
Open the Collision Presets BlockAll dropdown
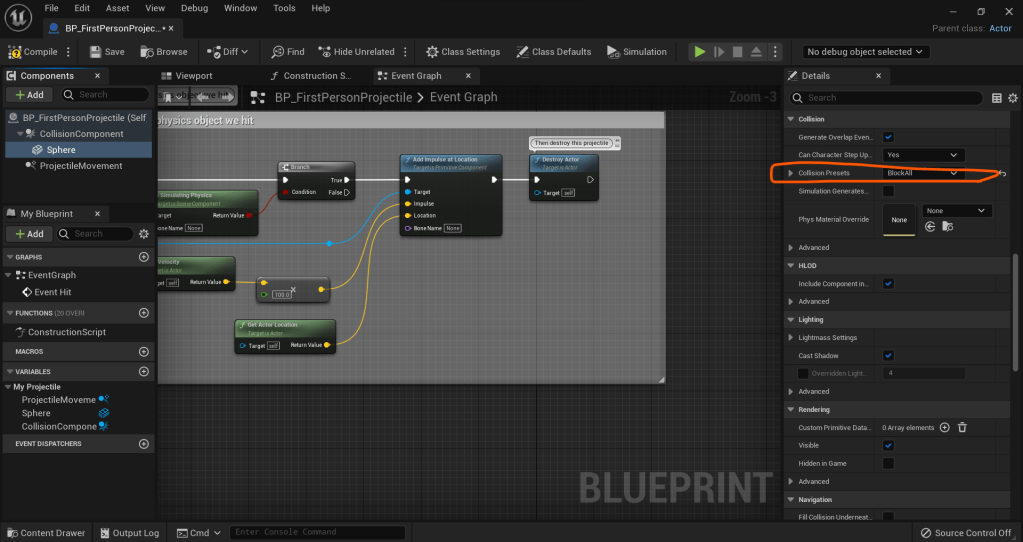[x=922, y=173]
